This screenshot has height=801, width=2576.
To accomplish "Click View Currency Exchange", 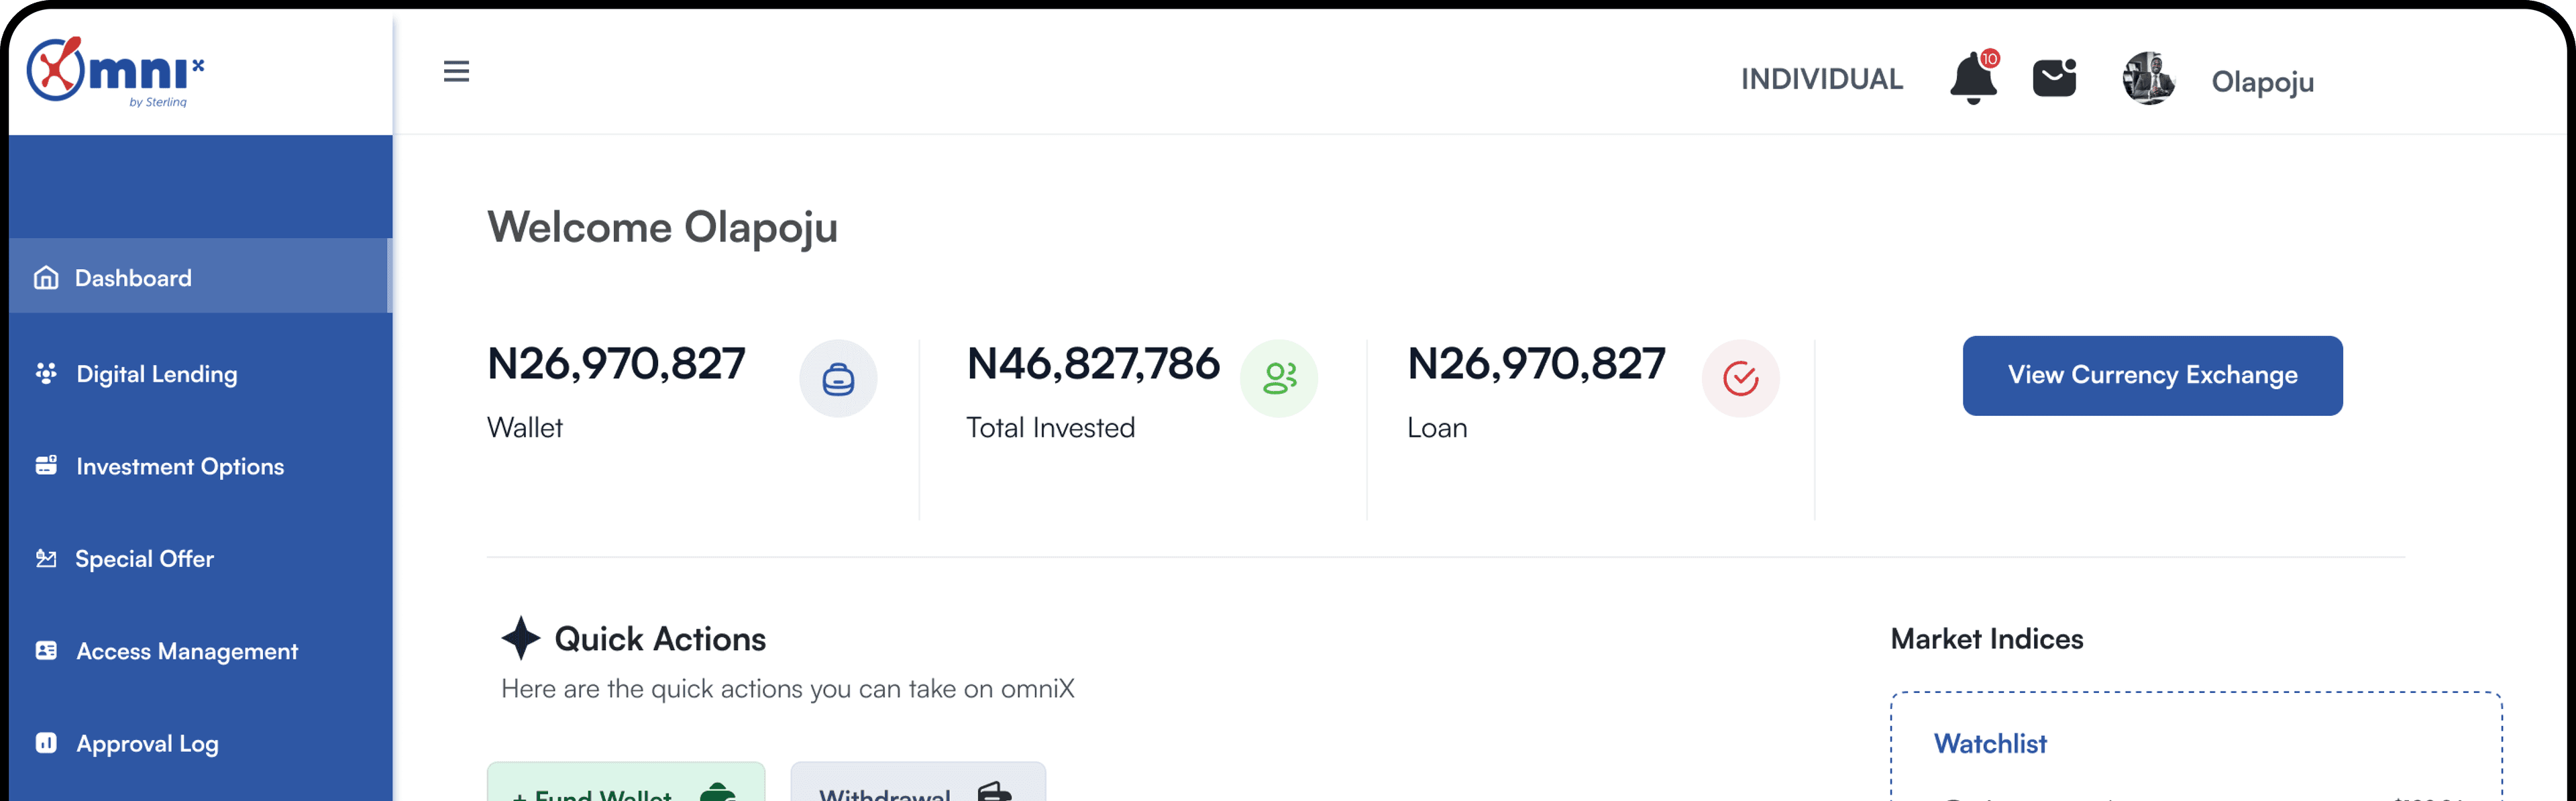I will pos(2152,375).
